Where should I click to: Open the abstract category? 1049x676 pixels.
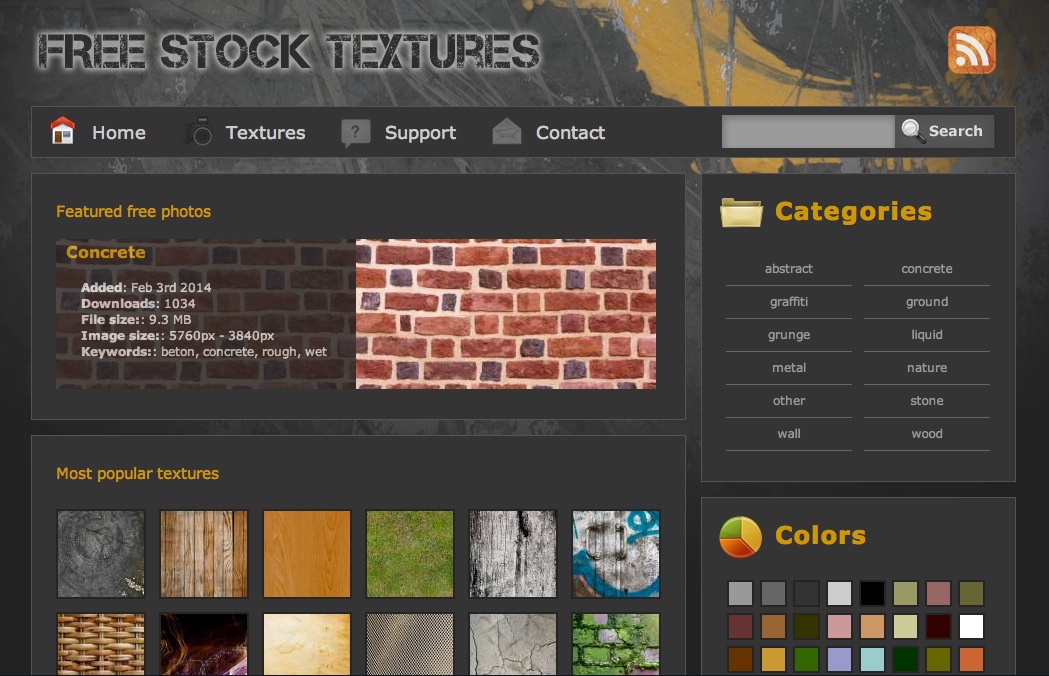(789, 268)
